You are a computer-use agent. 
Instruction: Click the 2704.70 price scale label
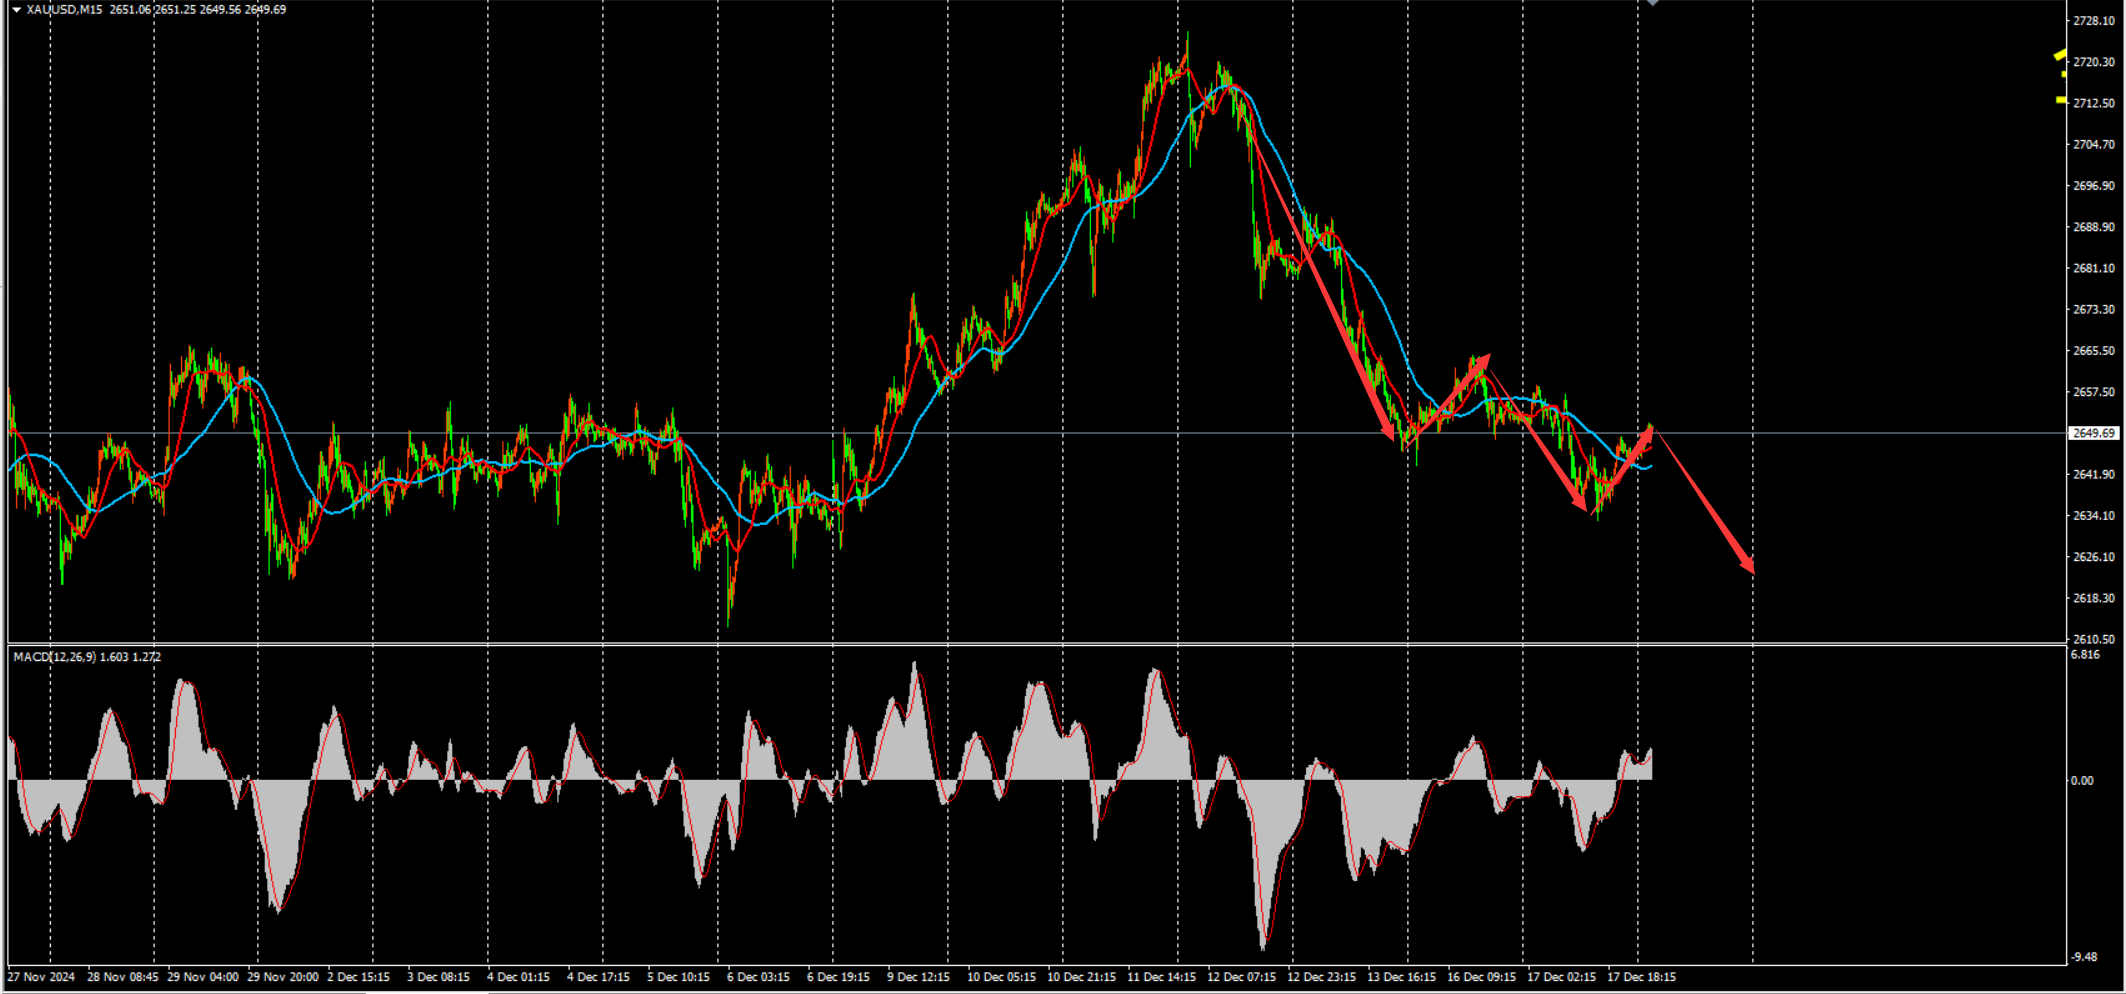pyautogui.click(x=2094, y=145)
